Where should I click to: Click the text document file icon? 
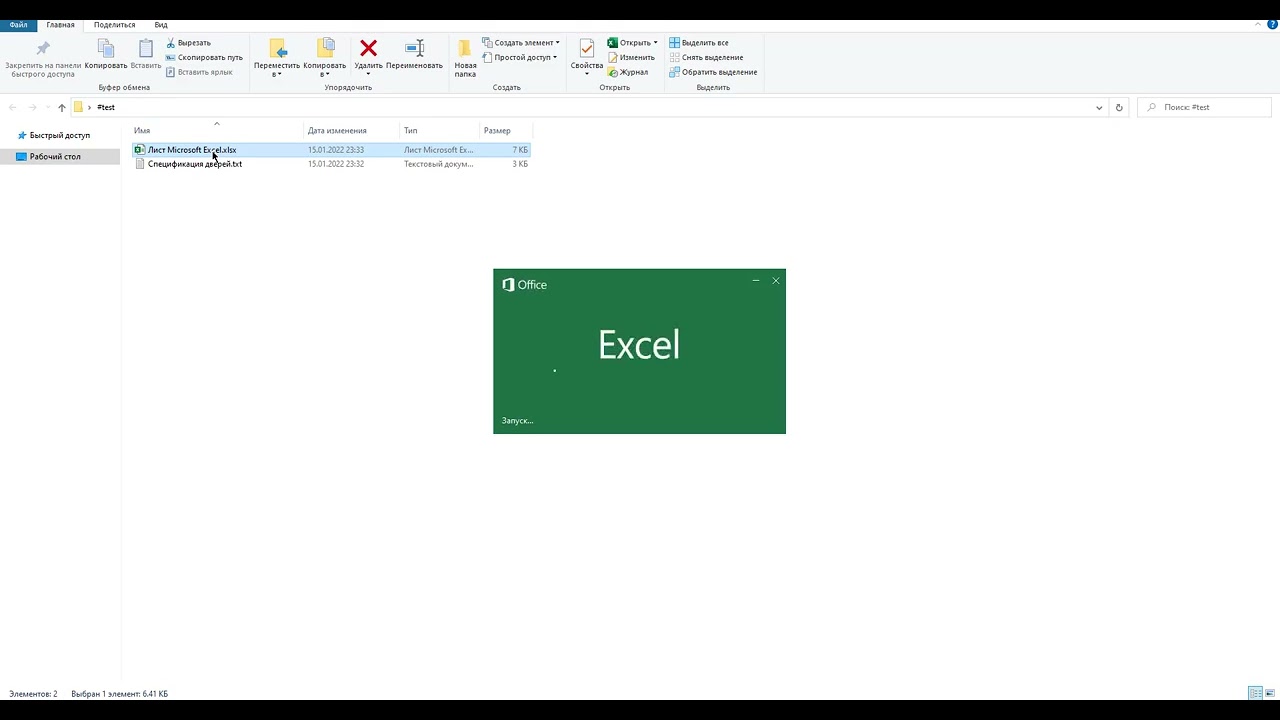click(x=140, y=164)
